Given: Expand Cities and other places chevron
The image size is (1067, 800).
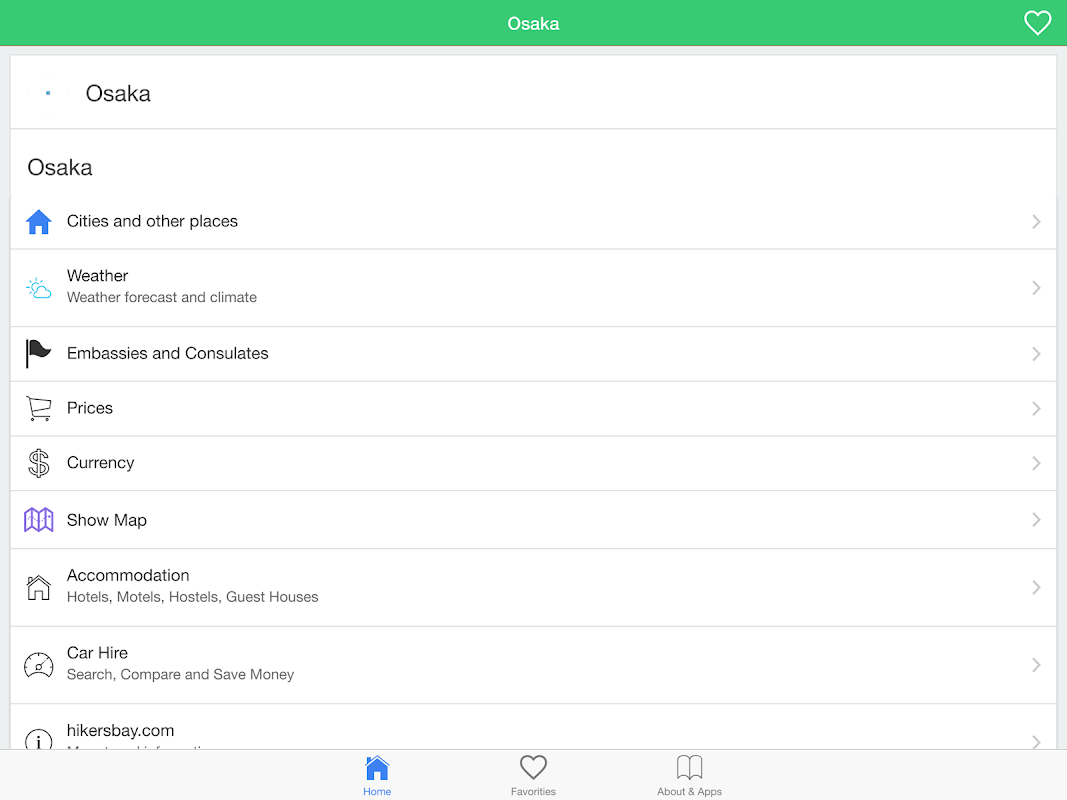Looking at the screenshot, I should tap(1036, 222).
